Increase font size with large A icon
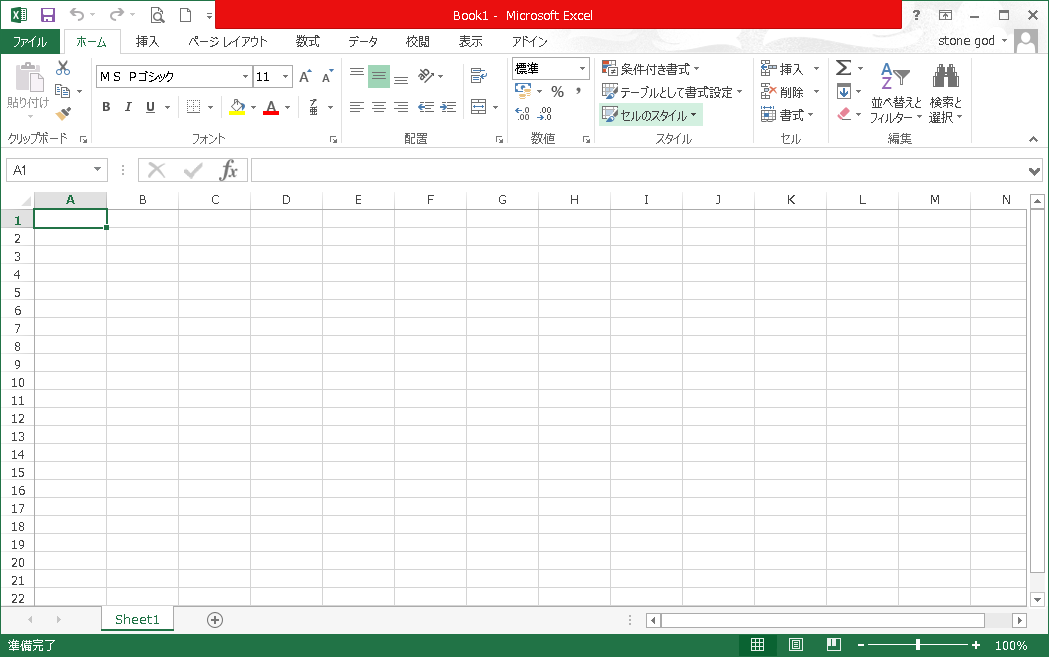 click(305, 76)
